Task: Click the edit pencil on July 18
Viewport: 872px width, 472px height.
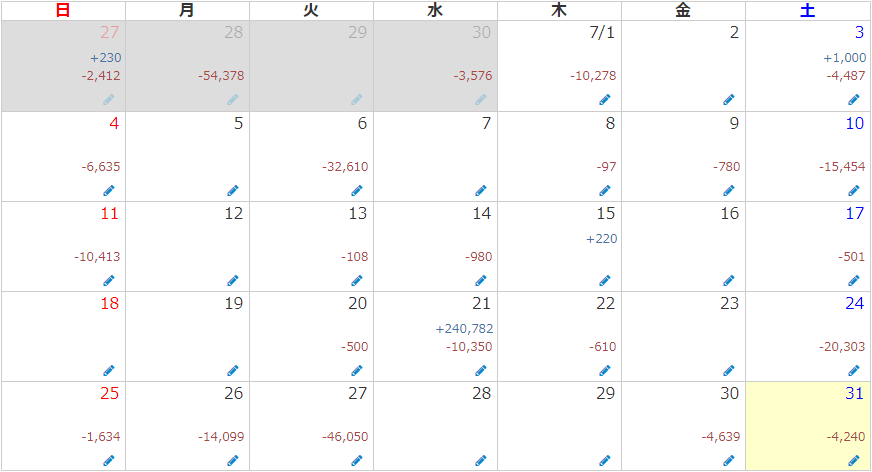Action: tap(108, 370)
